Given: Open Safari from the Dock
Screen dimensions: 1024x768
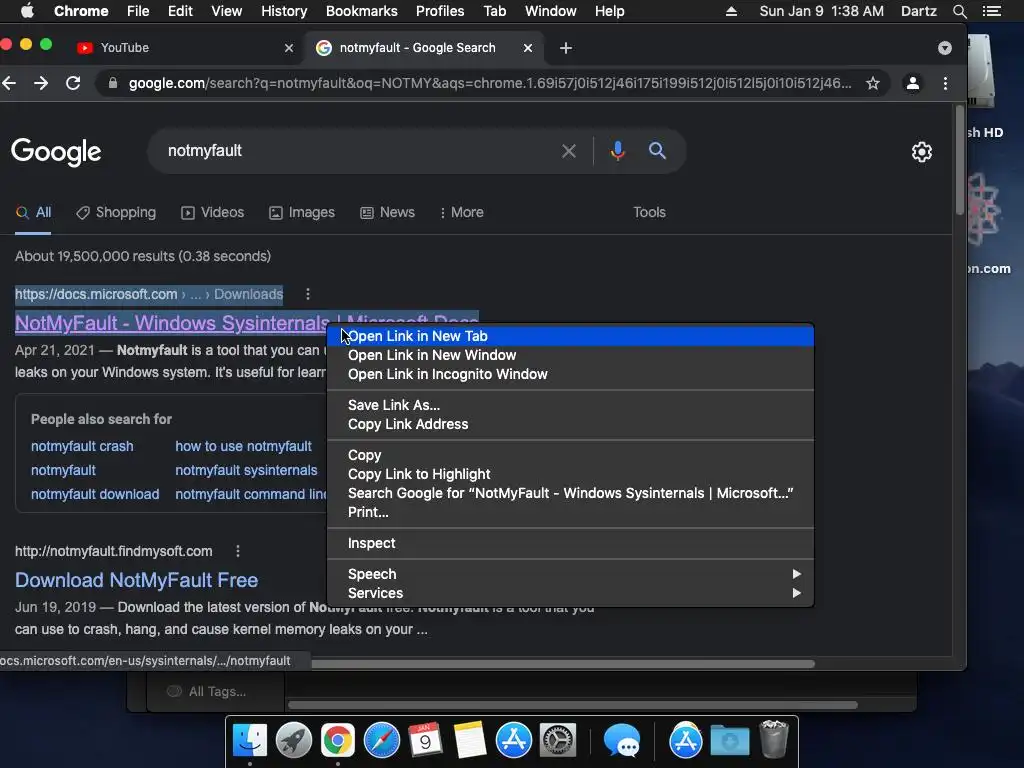Looking at the screenshot, I should pos(381,740).
